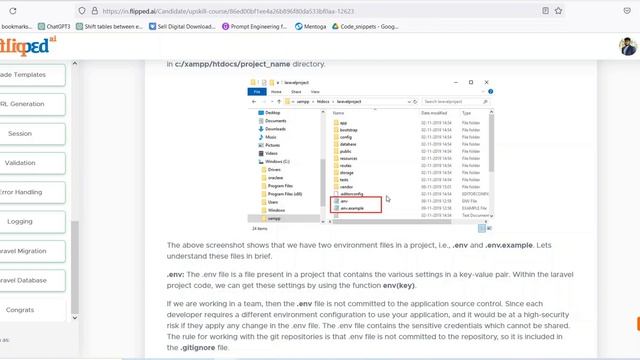The image size is (640, 360).
Task: Click the sidebar scroll down arrow
Action: (x=75, y=318)
